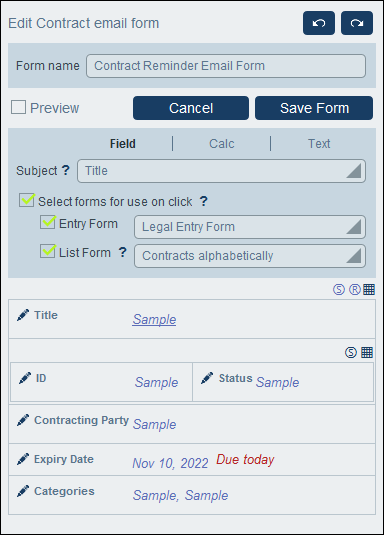Open the Subject dropdown showing Title
384x535 pixels.
pyautogui.click(x=221, y=171)
